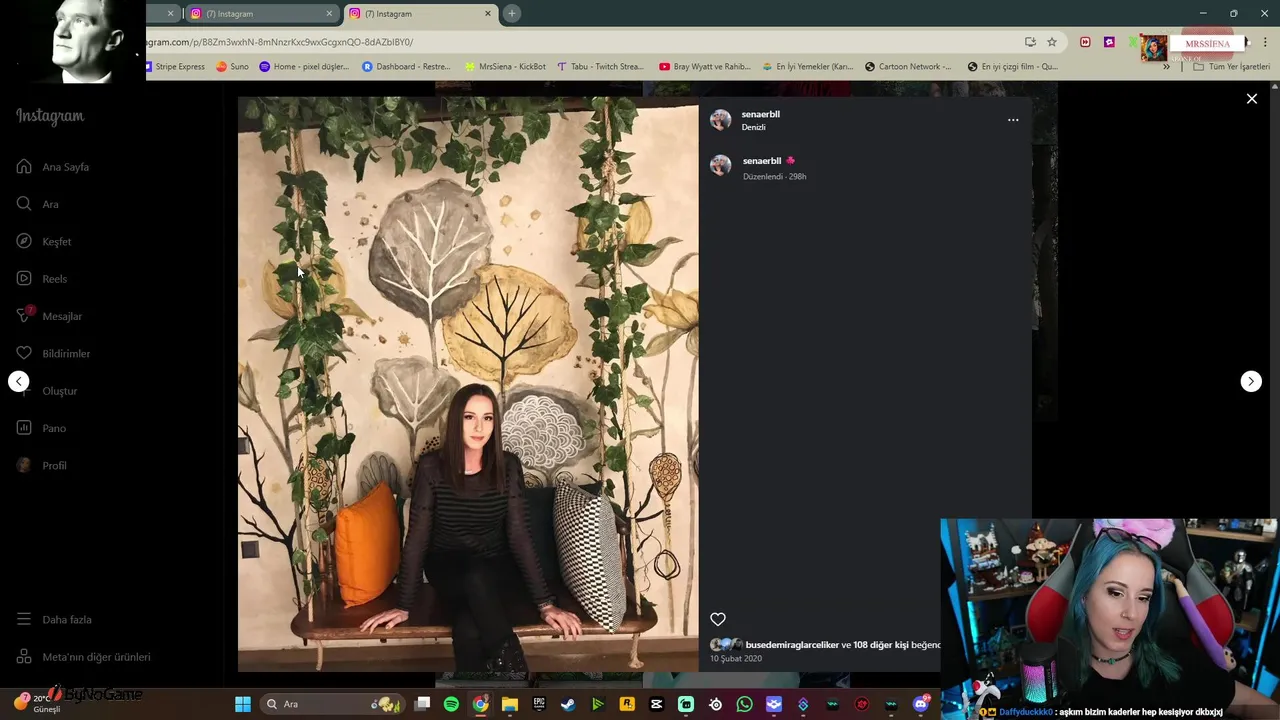Switch to the second Instagram browser tab

262,14
